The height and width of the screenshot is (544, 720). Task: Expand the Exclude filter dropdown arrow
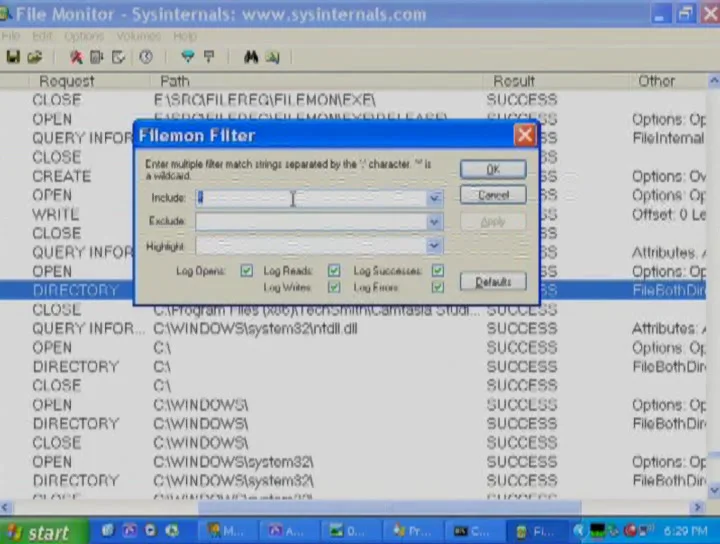point(434,222)
